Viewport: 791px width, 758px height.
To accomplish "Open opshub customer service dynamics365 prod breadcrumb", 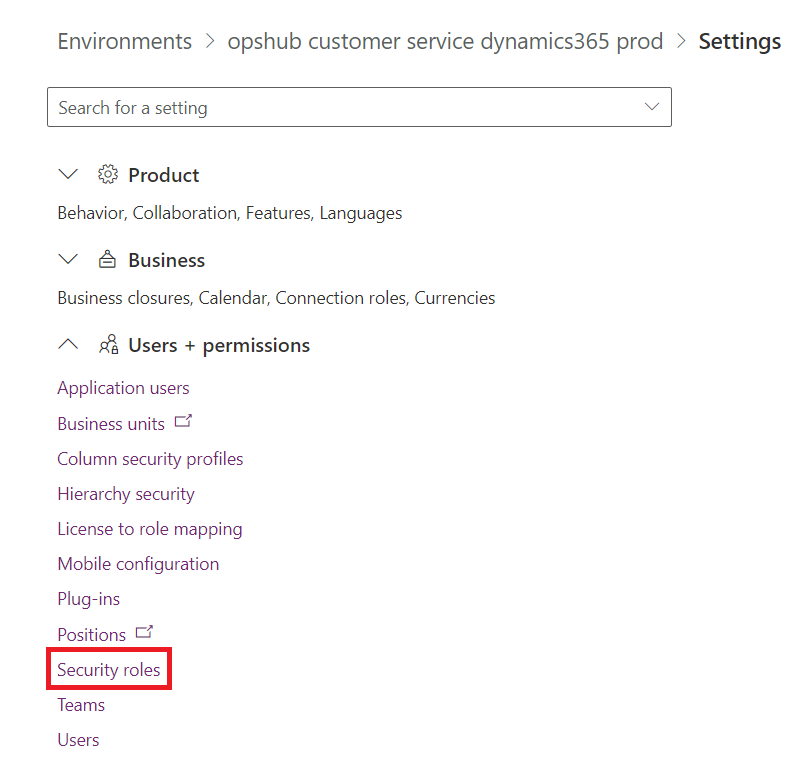I will 445,42.
